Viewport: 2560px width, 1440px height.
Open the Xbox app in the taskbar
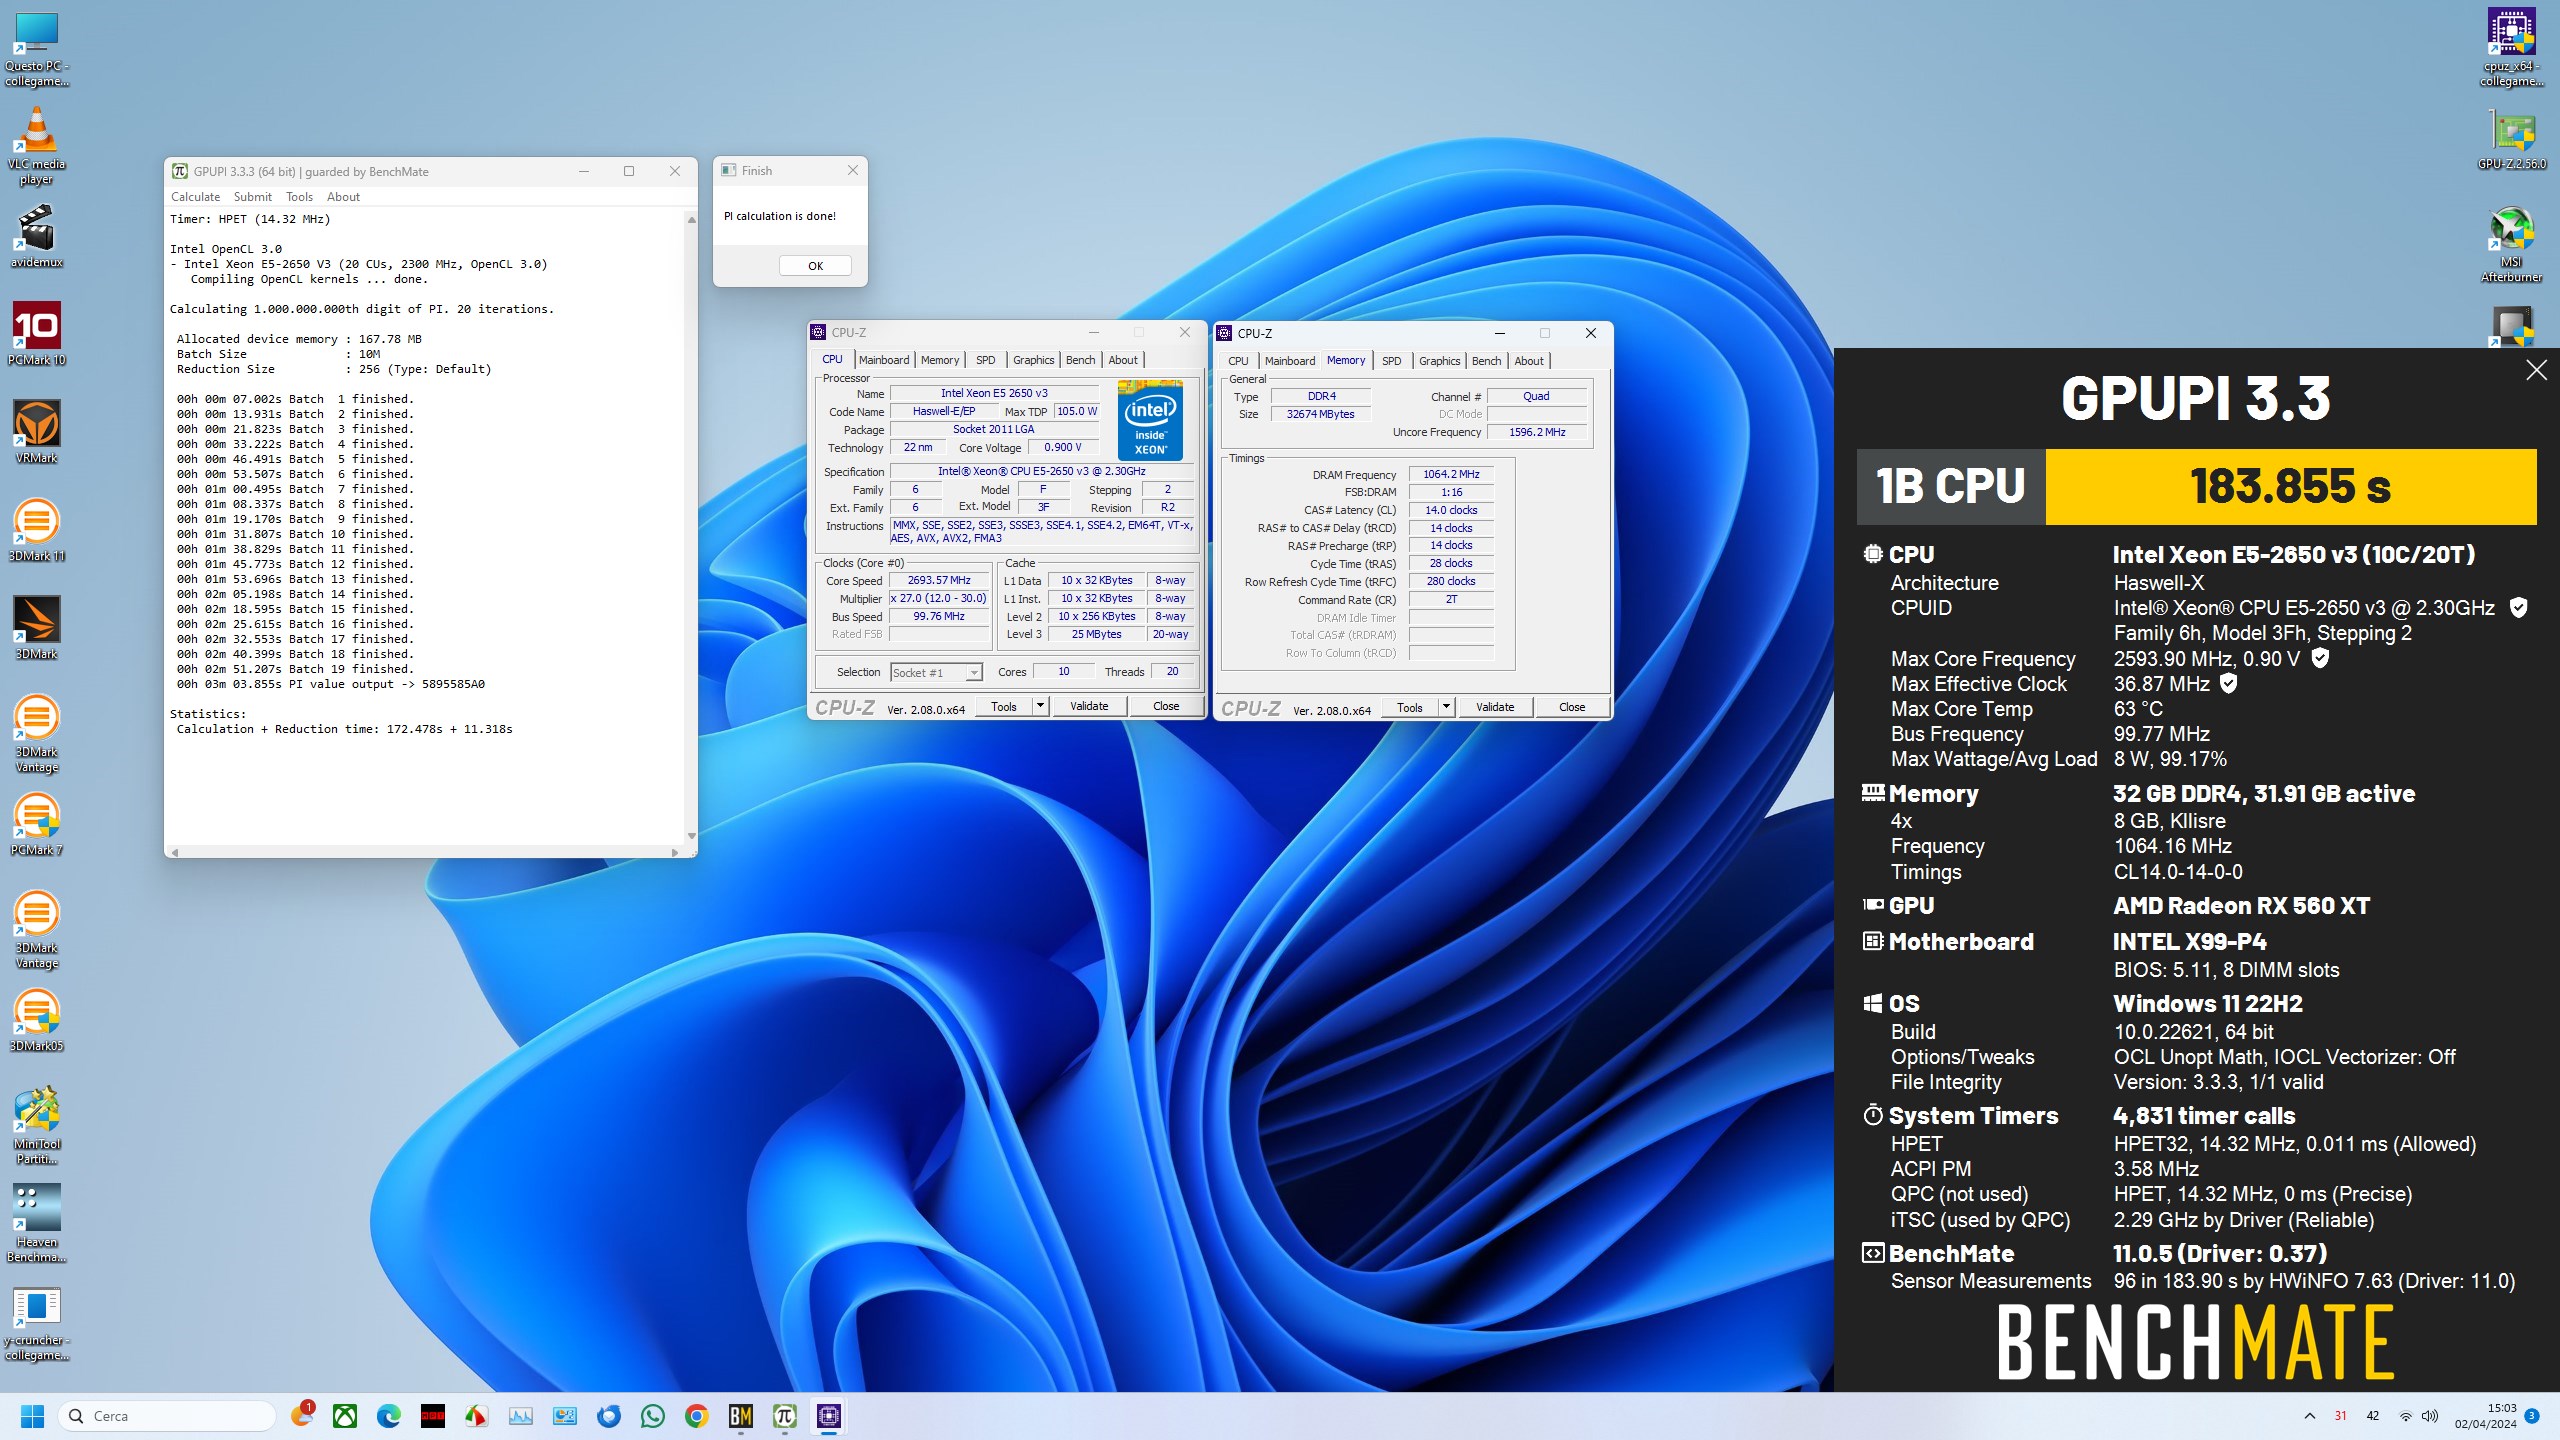345,1416
